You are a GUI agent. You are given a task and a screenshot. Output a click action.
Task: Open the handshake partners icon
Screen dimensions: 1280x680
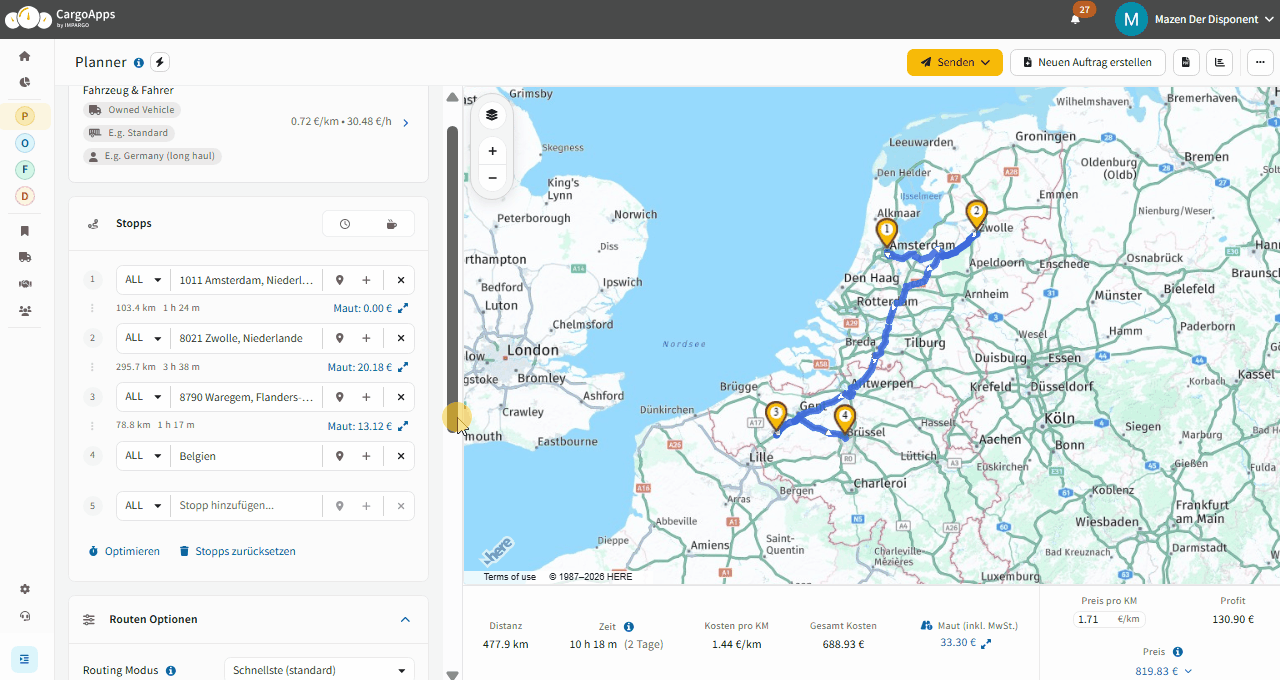click(25, 284)
